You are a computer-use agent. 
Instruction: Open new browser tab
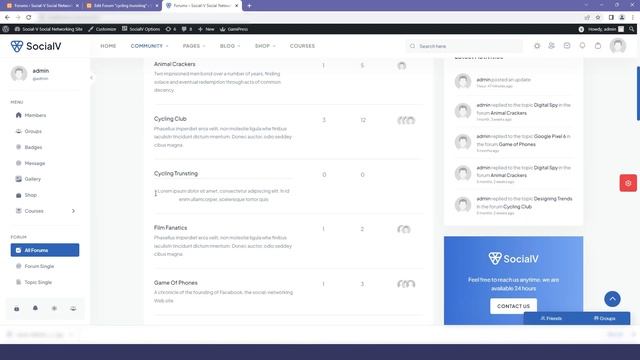pos(249,6)
